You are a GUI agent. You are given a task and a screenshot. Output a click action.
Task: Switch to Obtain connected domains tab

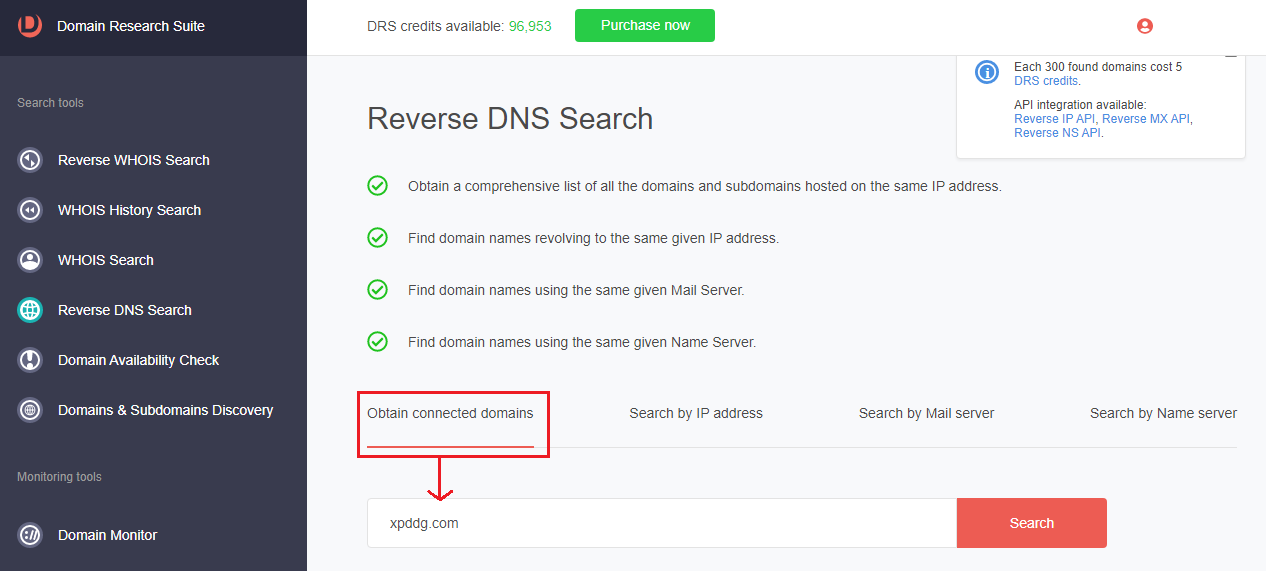(x=450, y=413)
